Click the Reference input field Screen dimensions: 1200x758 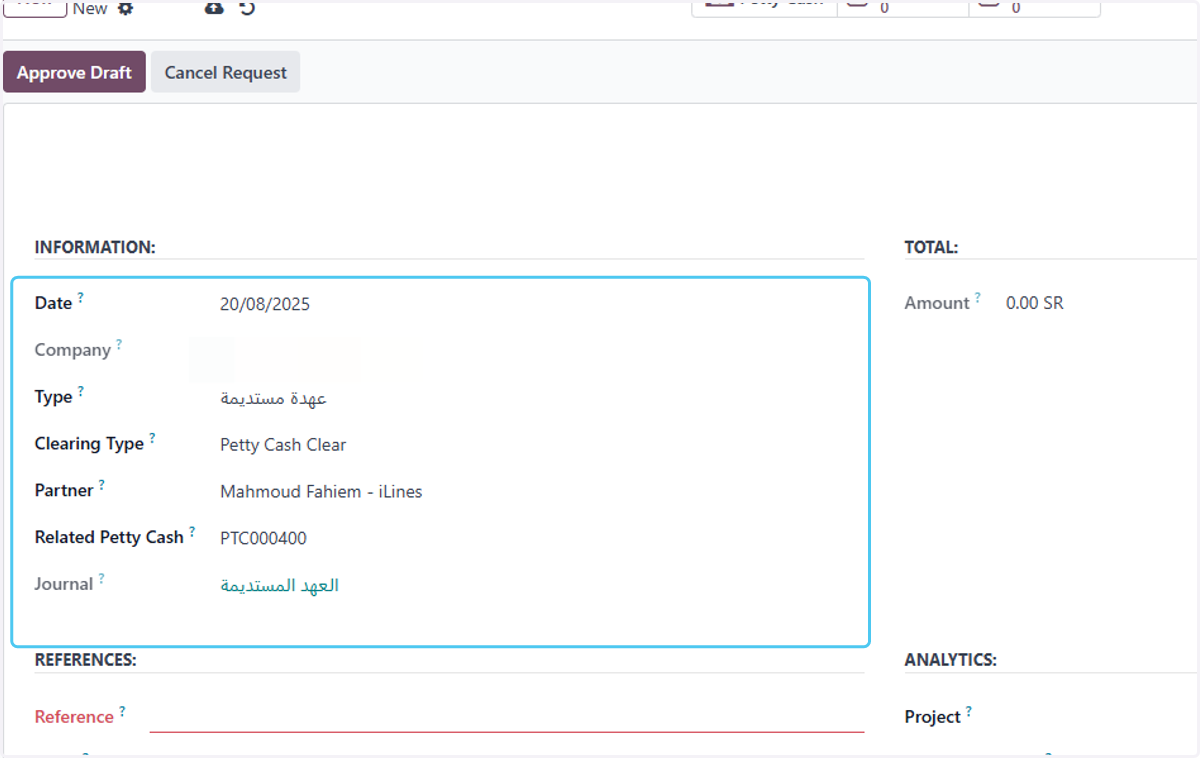pos(507,717)
